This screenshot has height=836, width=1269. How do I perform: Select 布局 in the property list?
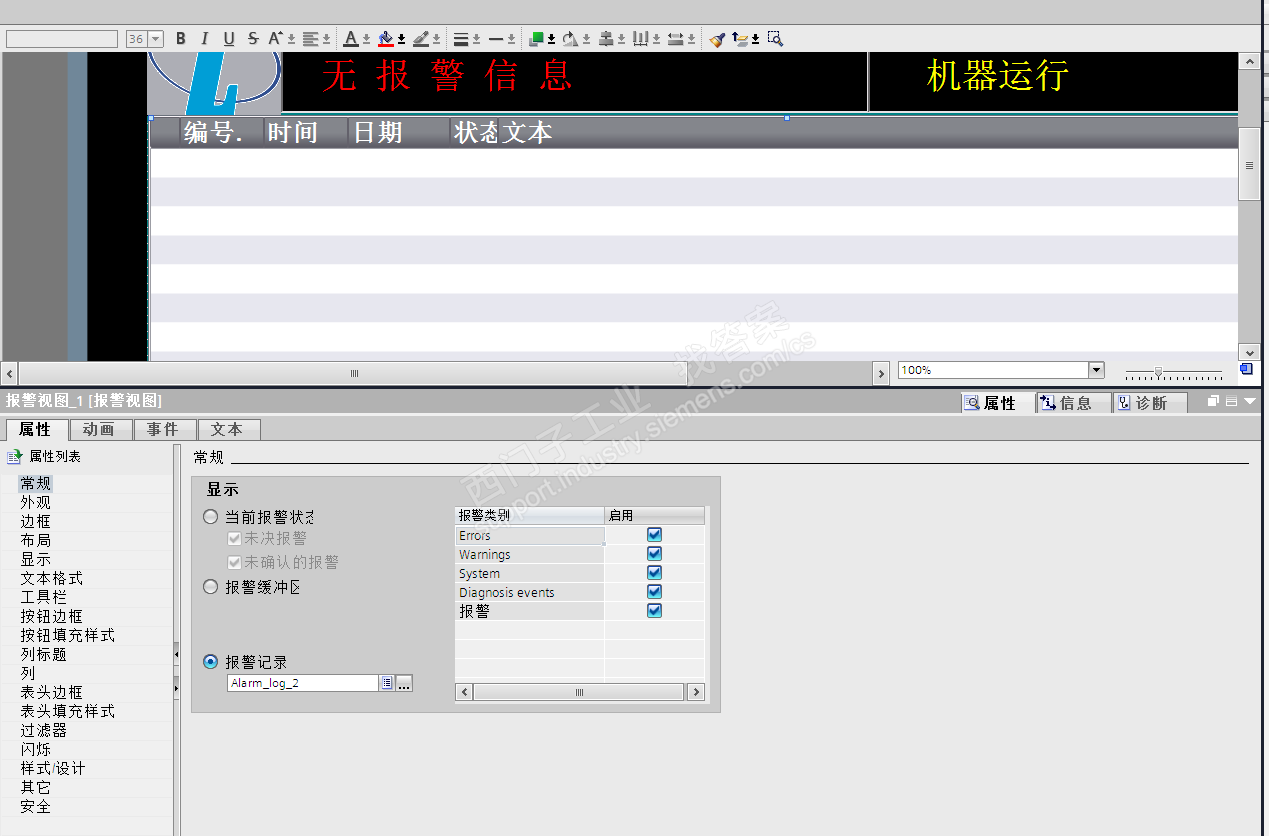35,540
